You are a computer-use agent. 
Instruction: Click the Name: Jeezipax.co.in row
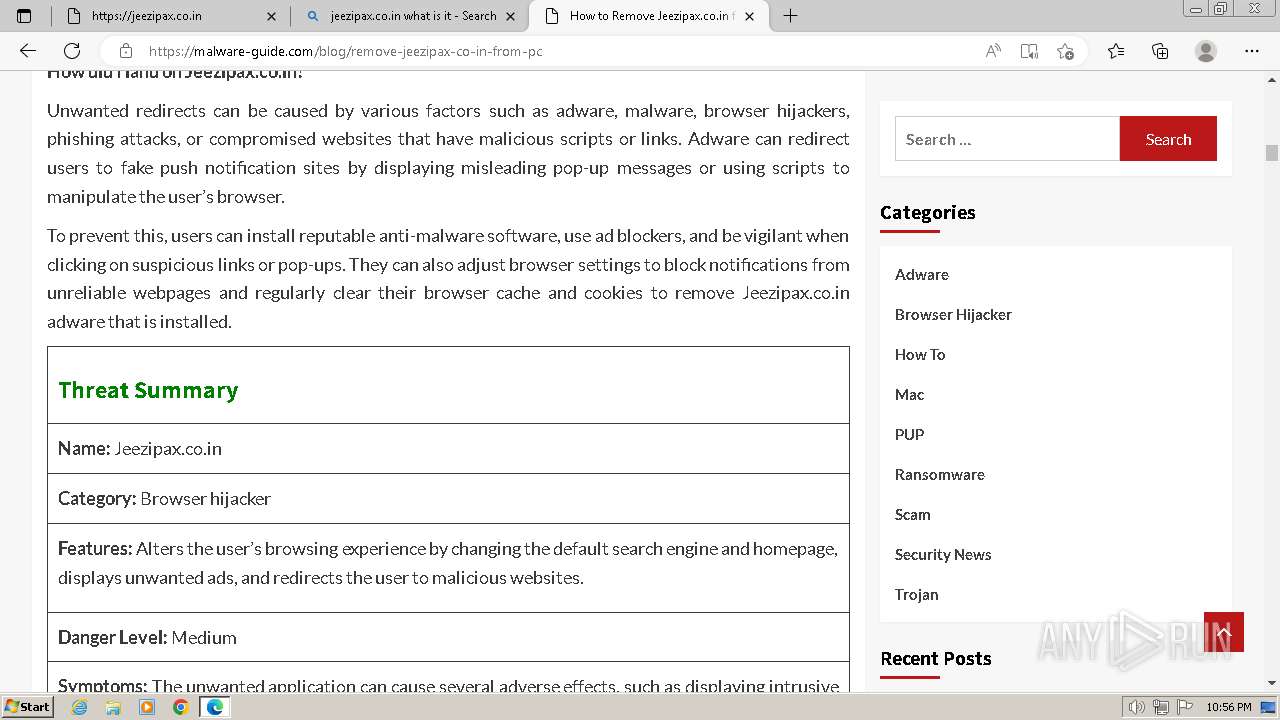pos(448,448)
